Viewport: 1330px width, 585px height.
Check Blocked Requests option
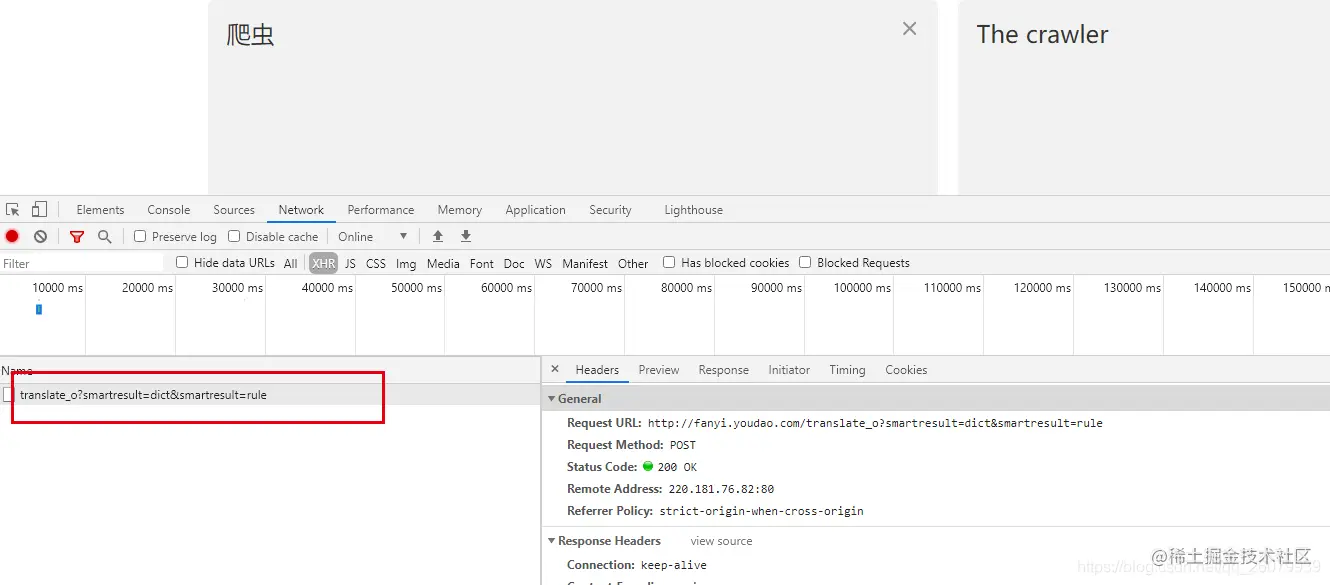[805, 263]
